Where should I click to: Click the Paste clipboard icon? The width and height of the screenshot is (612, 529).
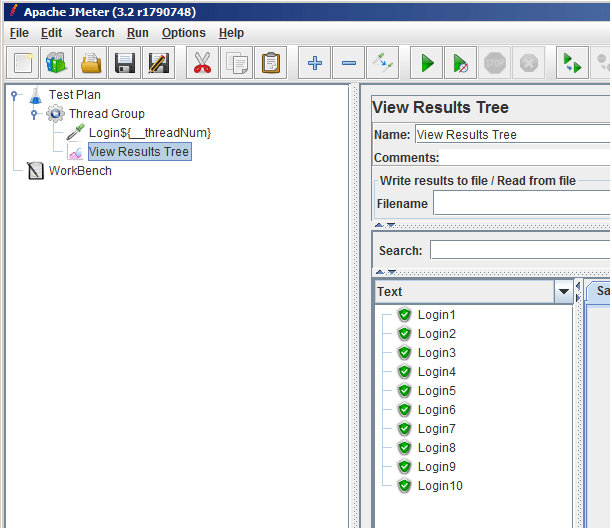pyautogui.click(x=270, y=63)
